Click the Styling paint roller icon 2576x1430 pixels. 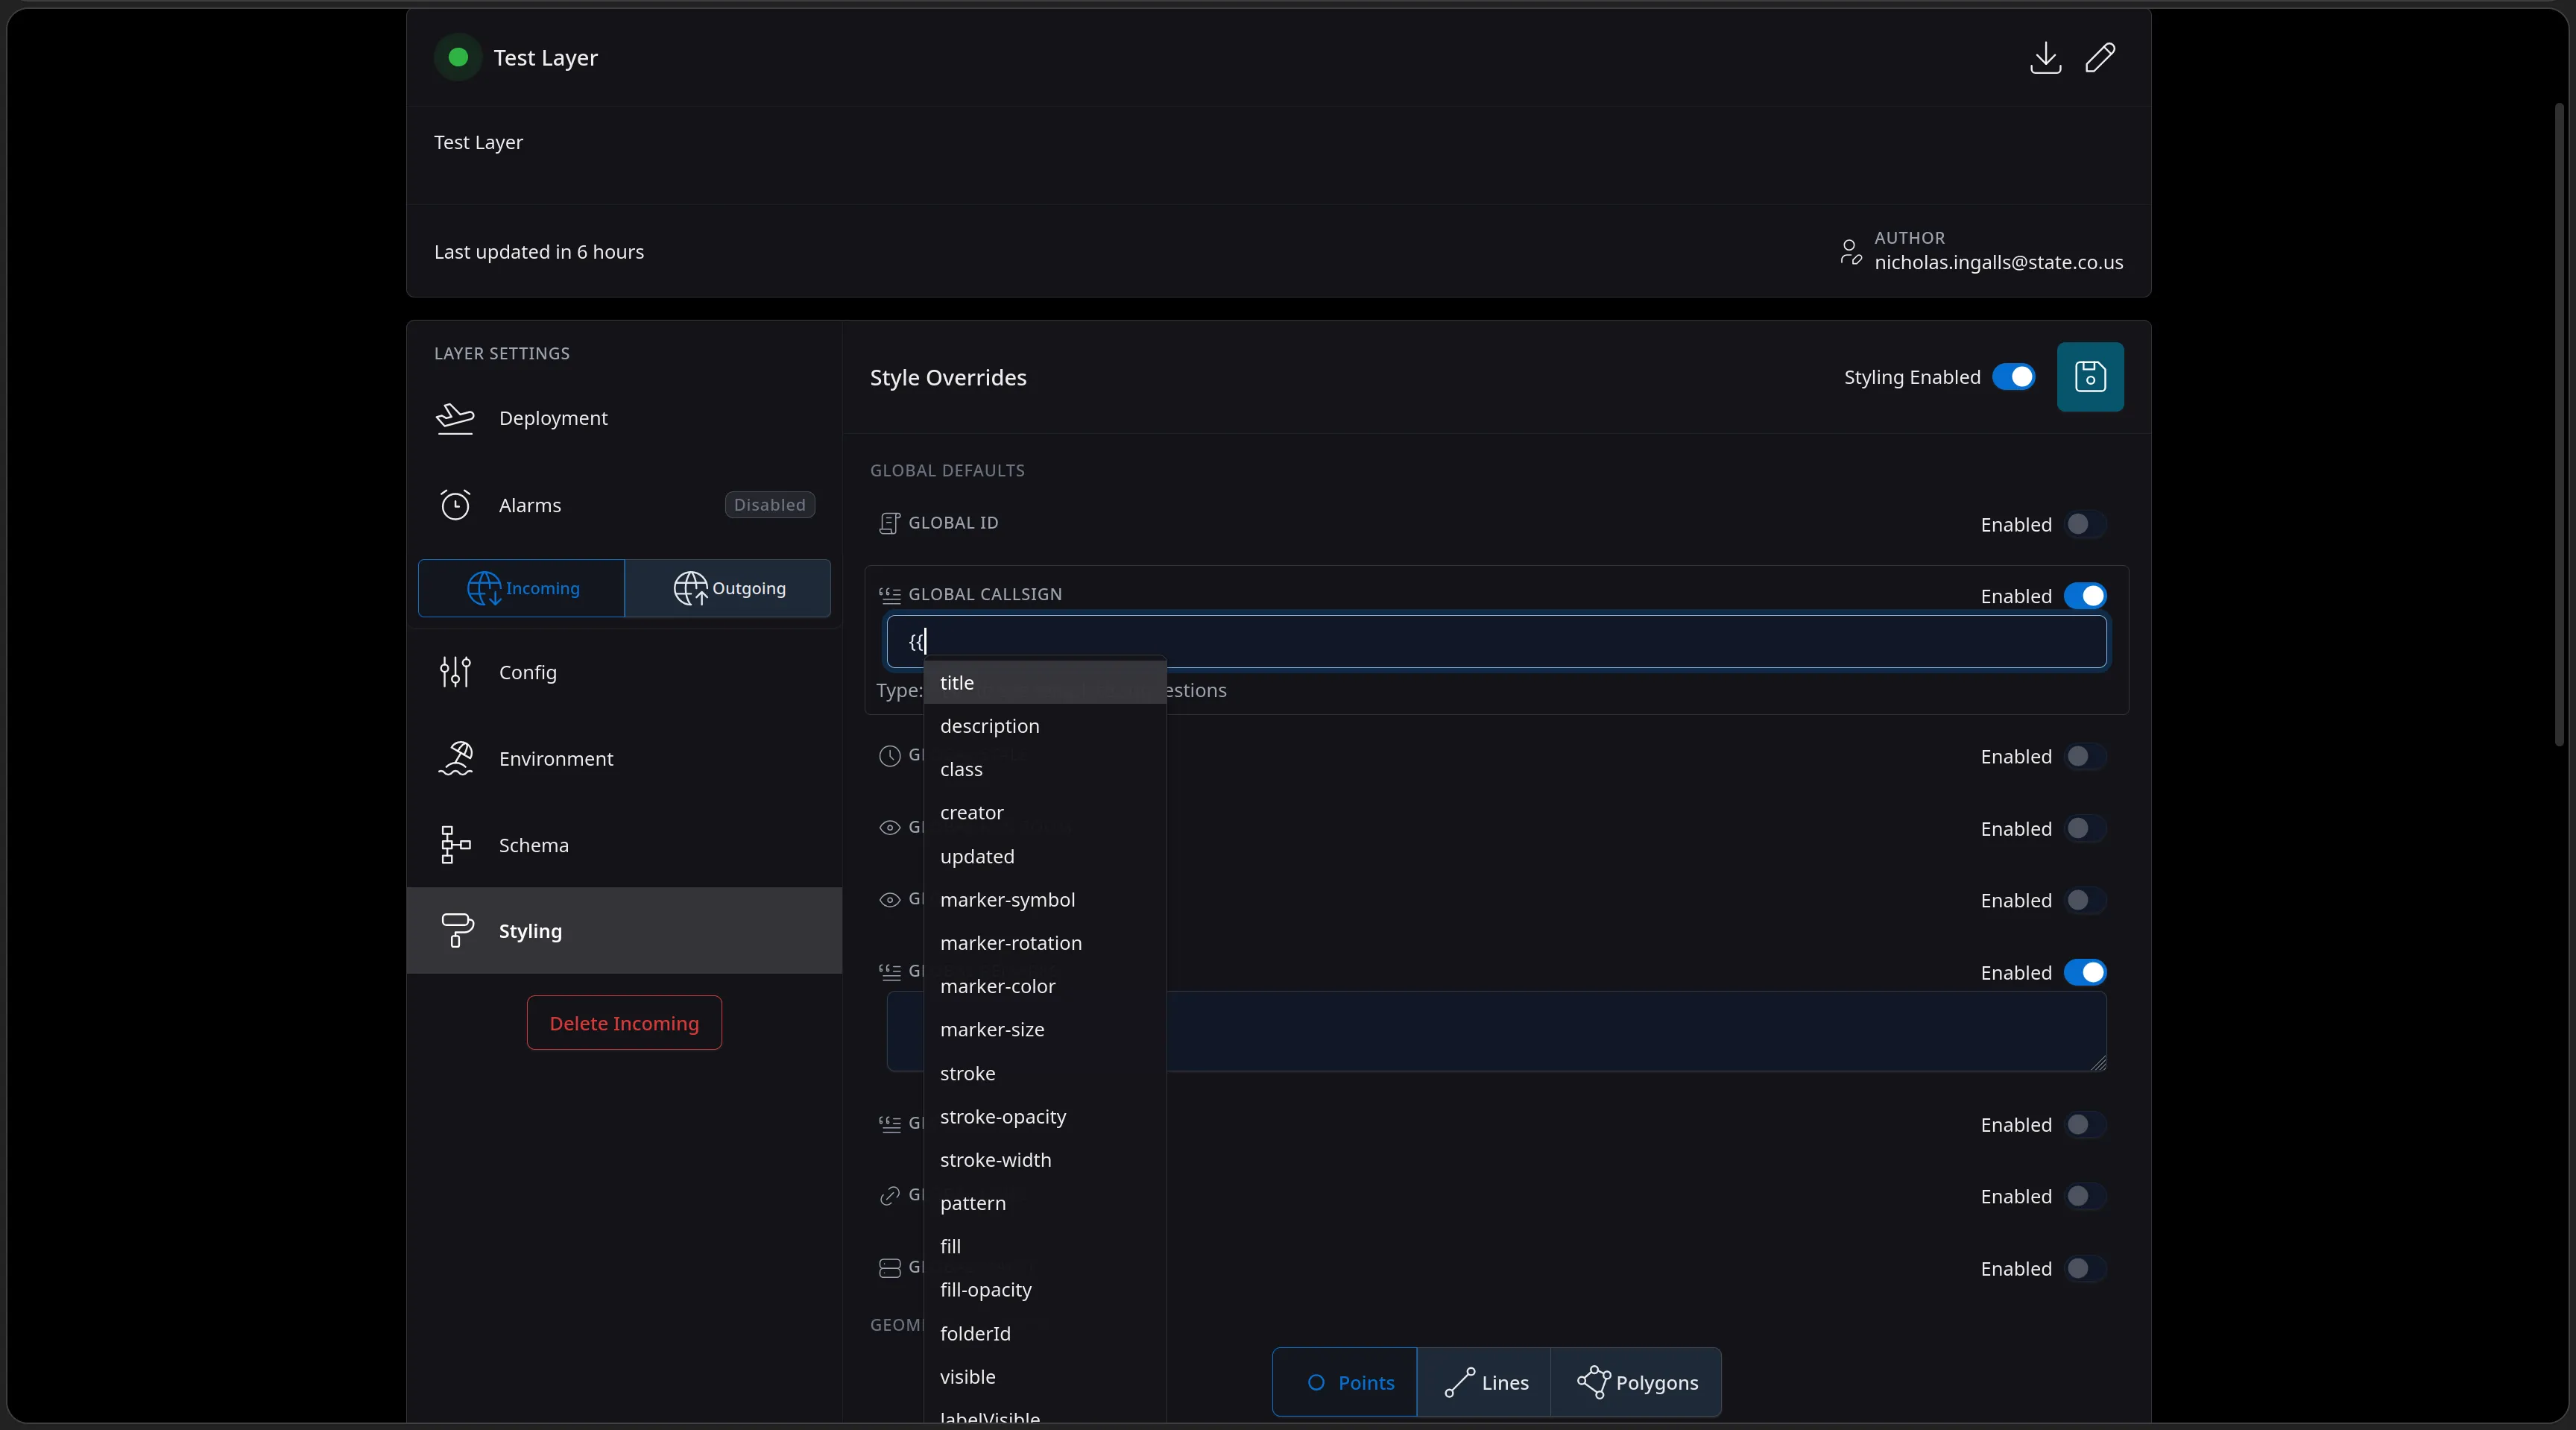pos(457,931)
